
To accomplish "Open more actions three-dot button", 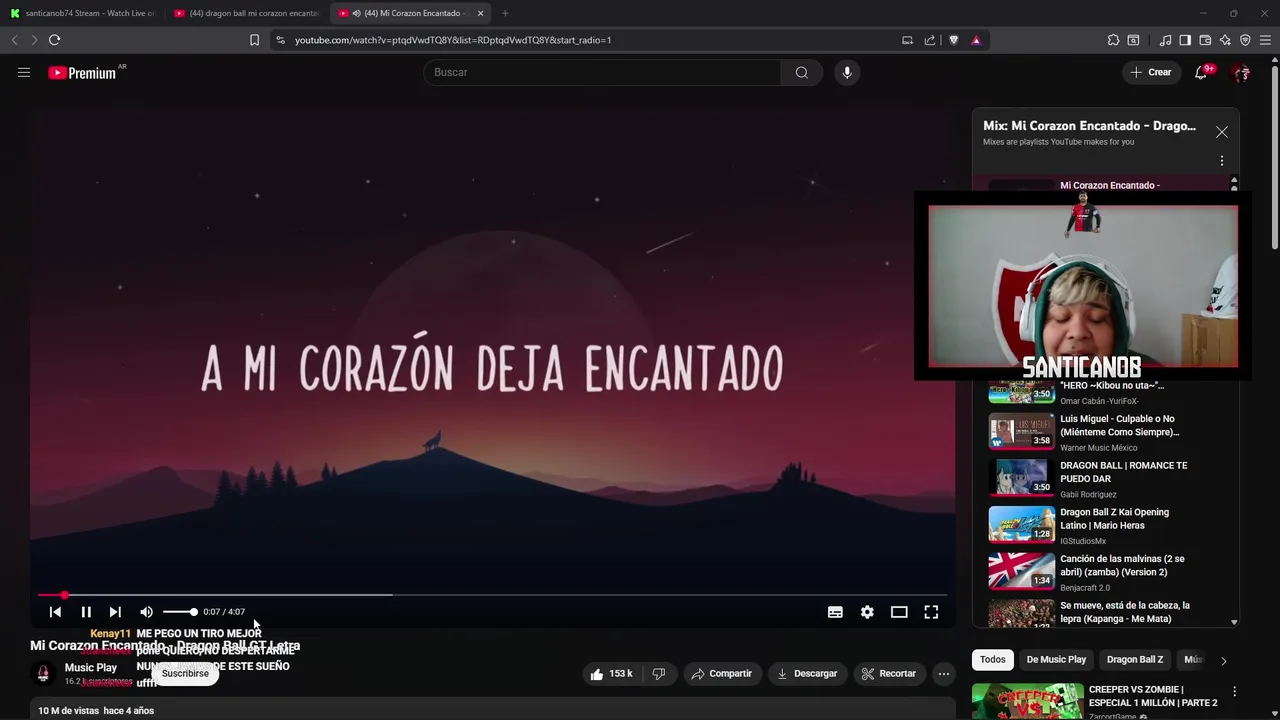I will click(x=943, y=674).
